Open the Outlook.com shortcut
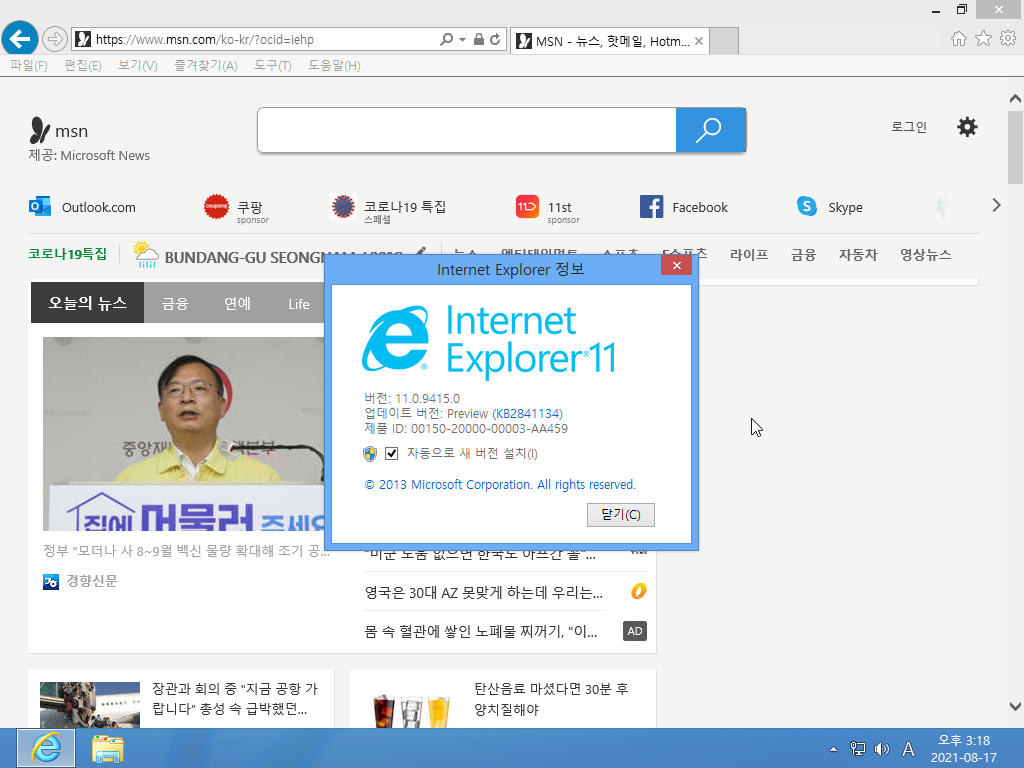This screenshot has width=1024, height=768. click(83, 207)
